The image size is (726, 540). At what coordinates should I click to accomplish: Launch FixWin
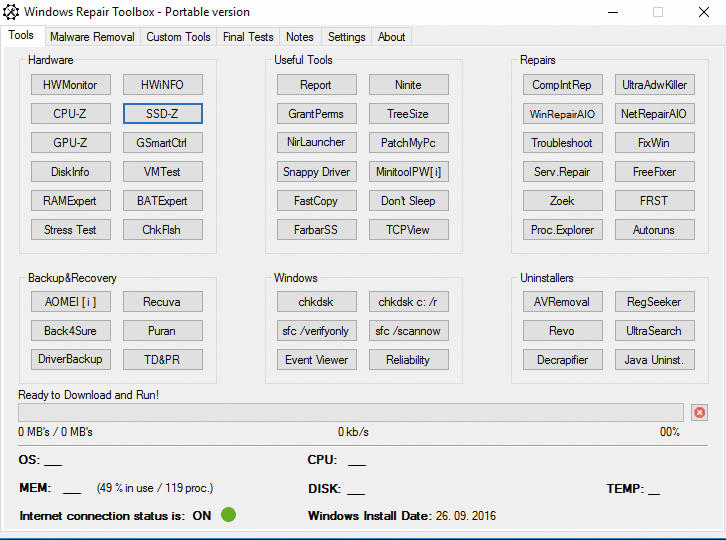(x=655, y=143)
